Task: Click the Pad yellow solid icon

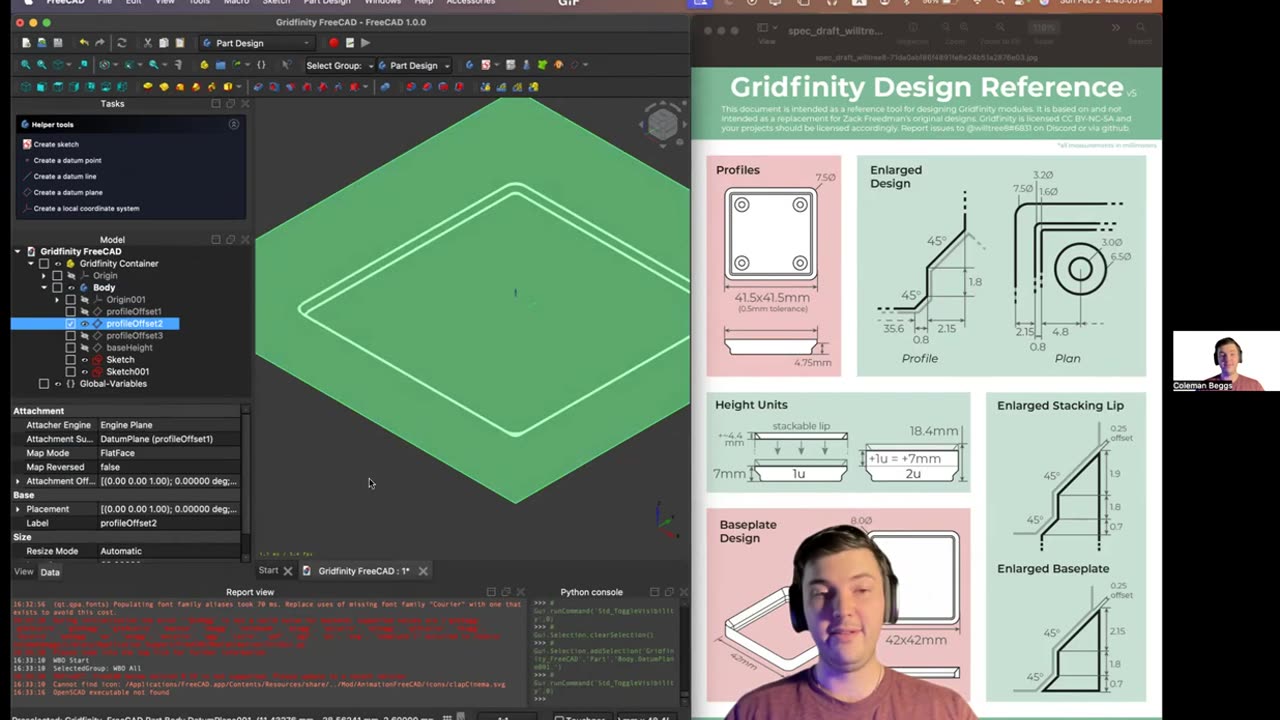Action: click(x=148, y=87)
